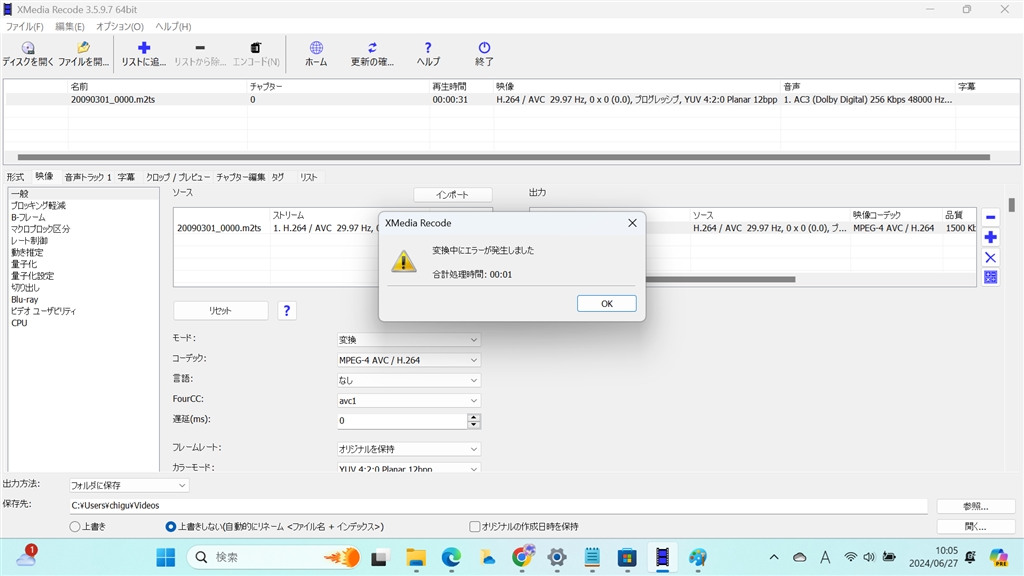Expand FourCC dropdown avc1
The image size is (1024, 576).
pos(409,401)
